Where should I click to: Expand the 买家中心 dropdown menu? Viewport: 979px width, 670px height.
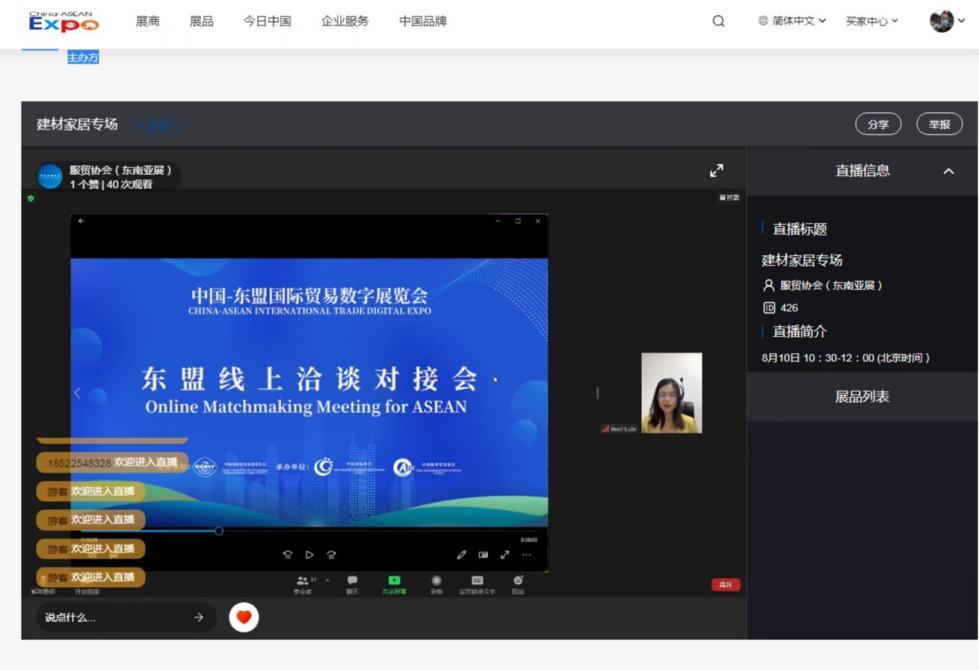pos(871,21)
